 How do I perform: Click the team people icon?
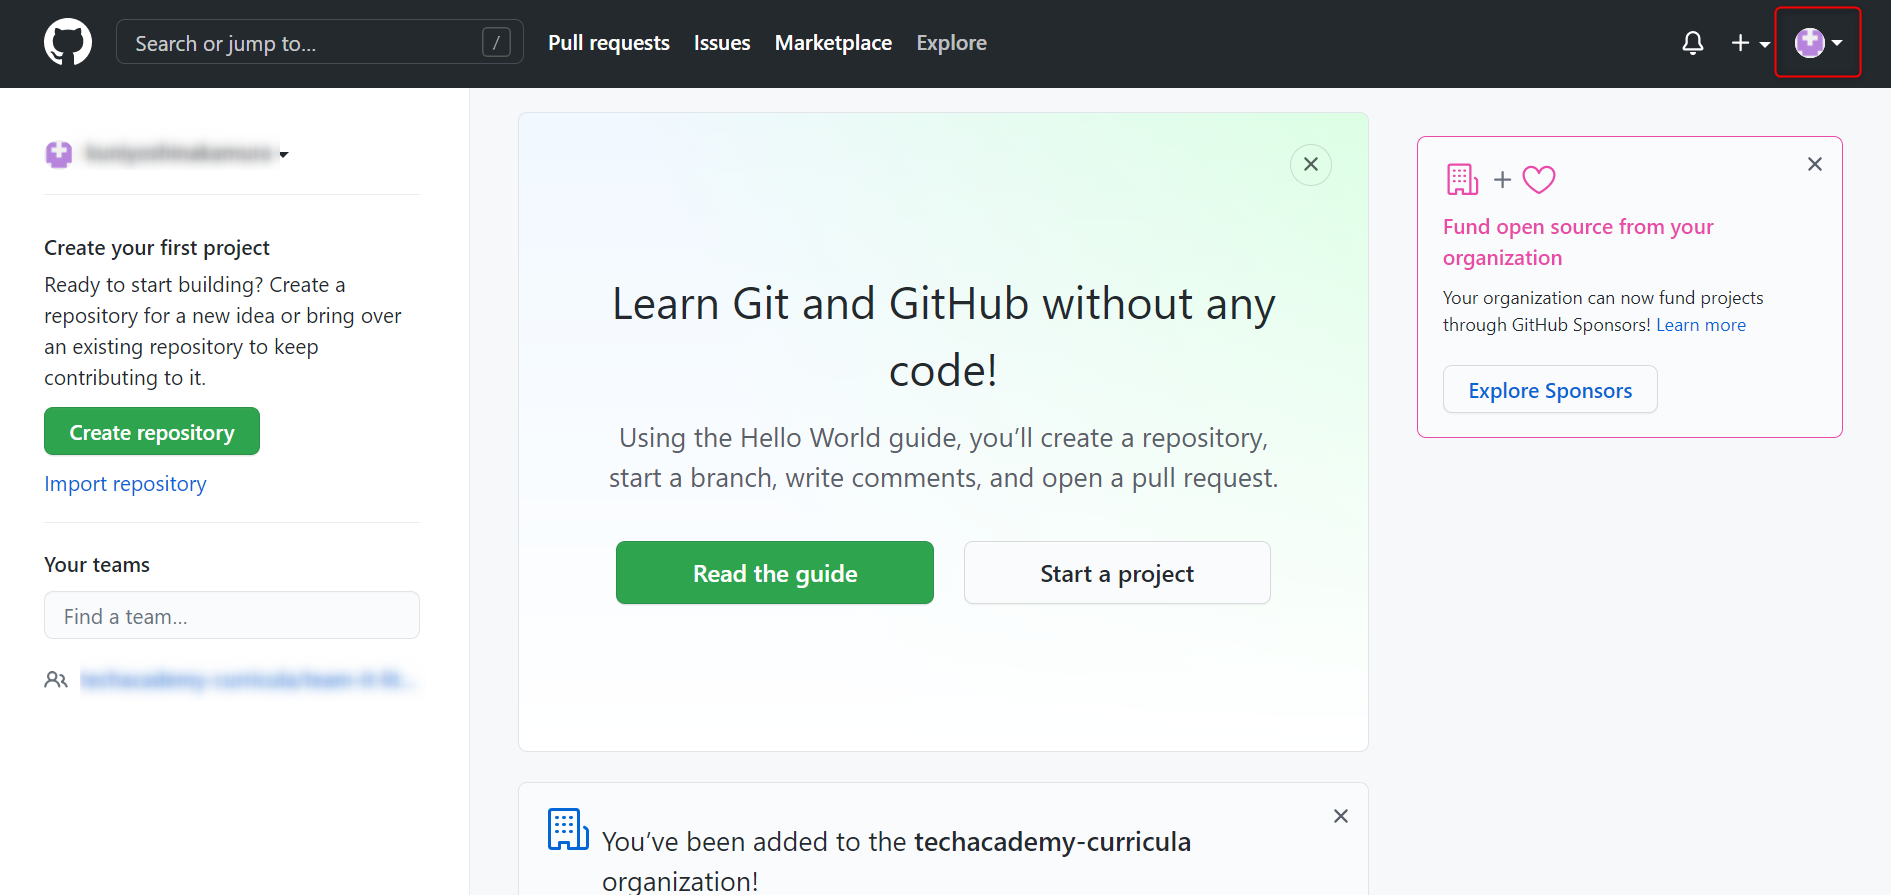point(56,680)
